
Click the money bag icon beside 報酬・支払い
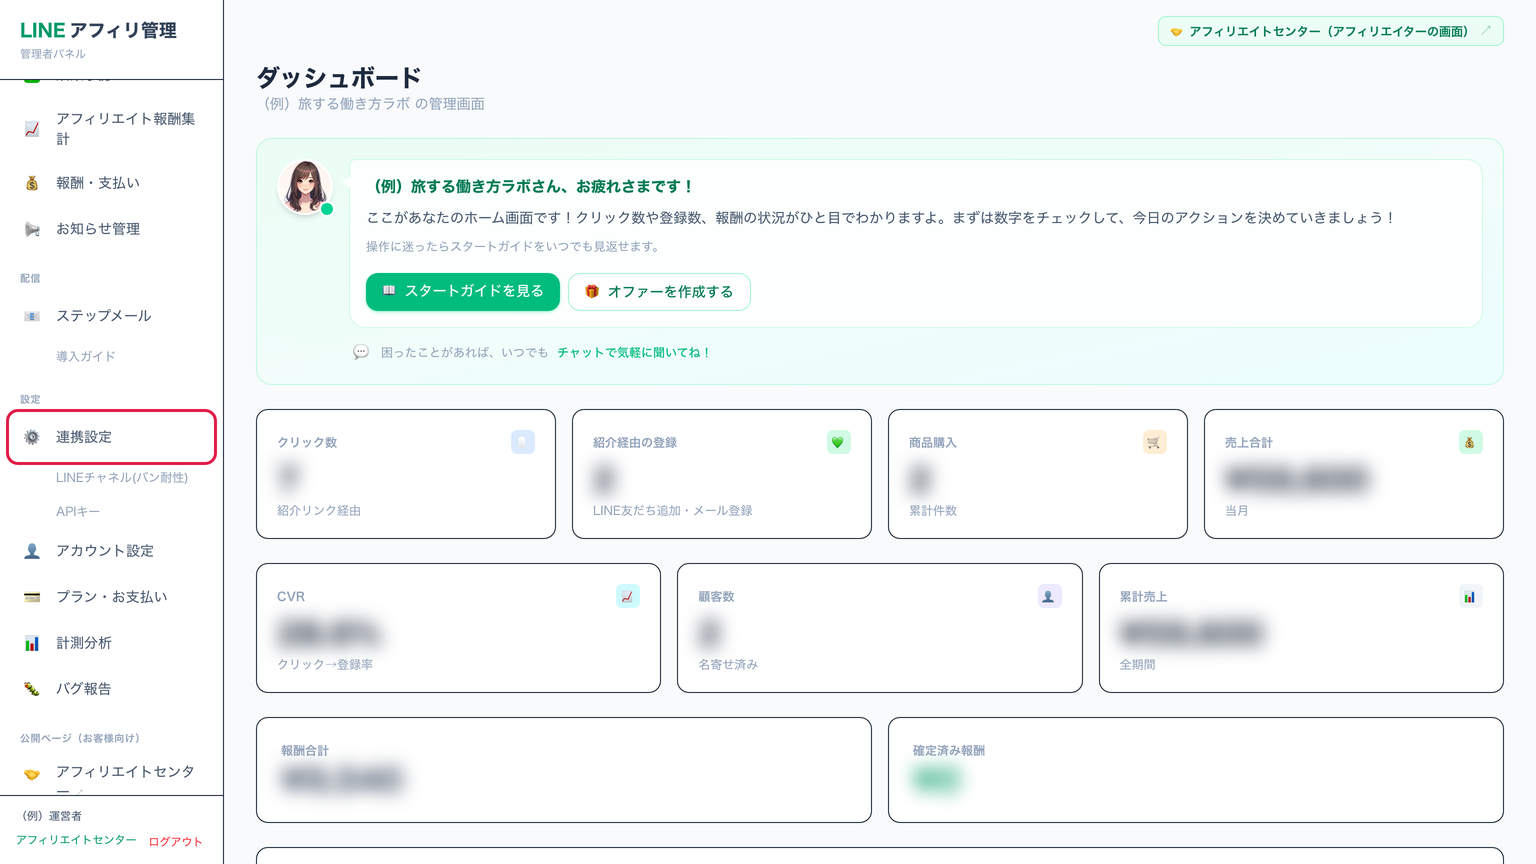[32, 183]
